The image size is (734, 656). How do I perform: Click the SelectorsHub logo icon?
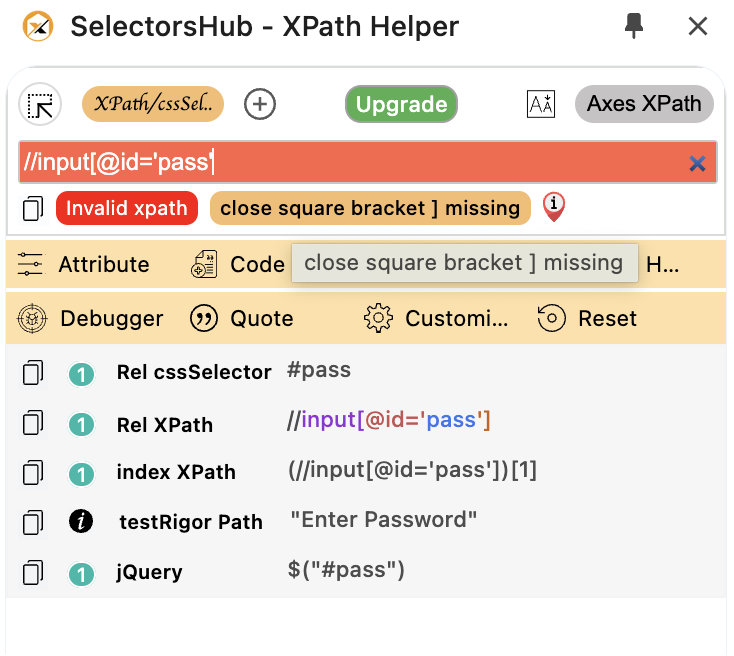pos(38,26)
